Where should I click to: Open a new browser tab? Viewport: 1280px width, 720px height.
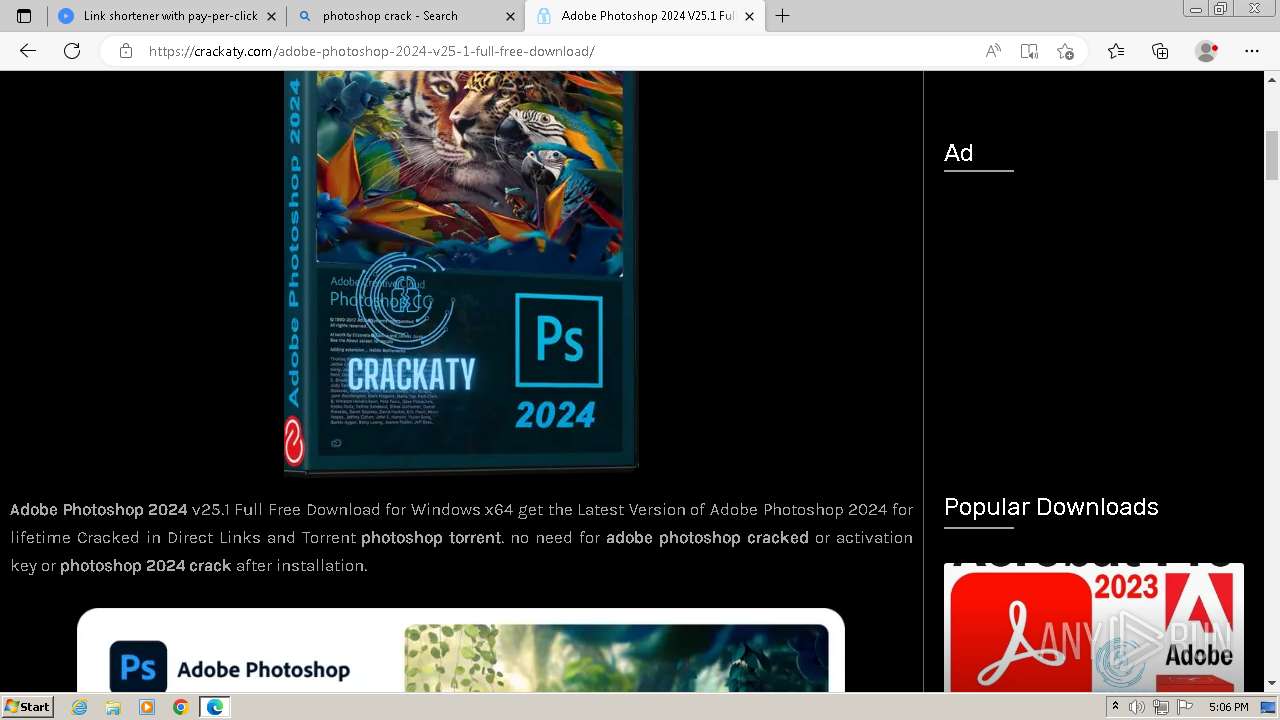click(783, 16)
